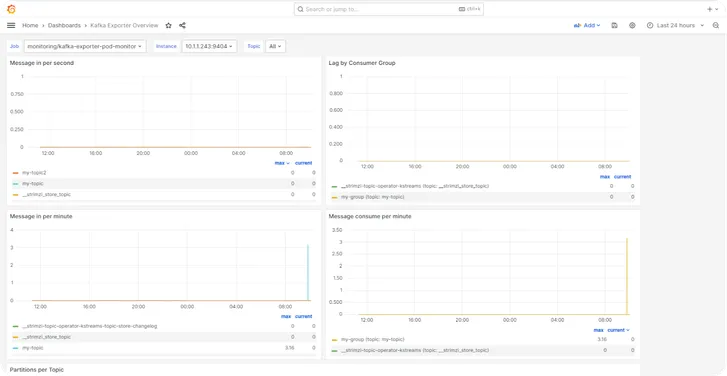Open dashboard settings gear icon
The image size is (727, 376).
tap(632, 25)
